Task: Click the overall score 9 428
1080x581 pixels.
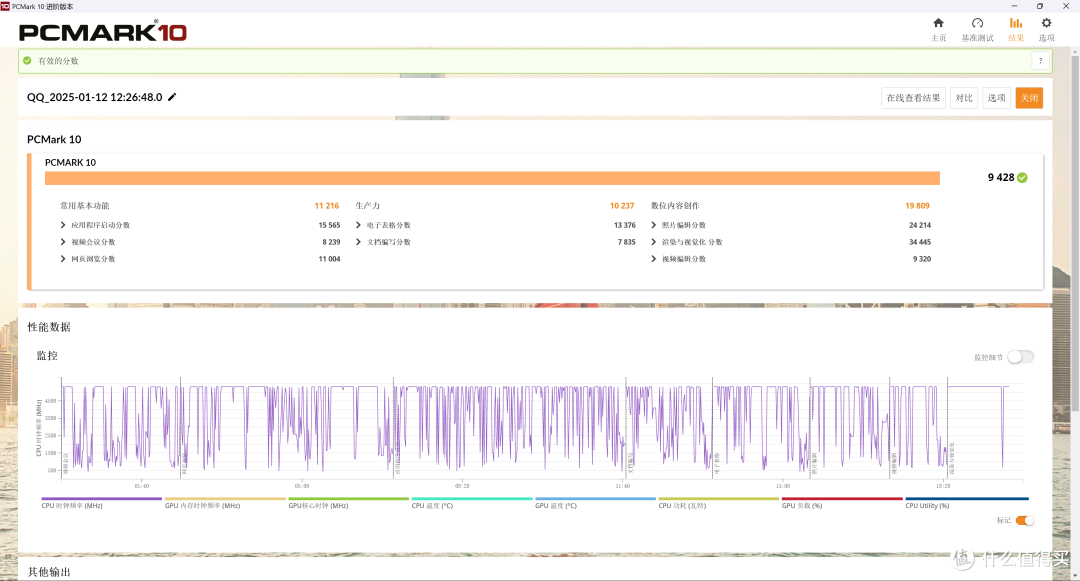Action: [1001, 178]
